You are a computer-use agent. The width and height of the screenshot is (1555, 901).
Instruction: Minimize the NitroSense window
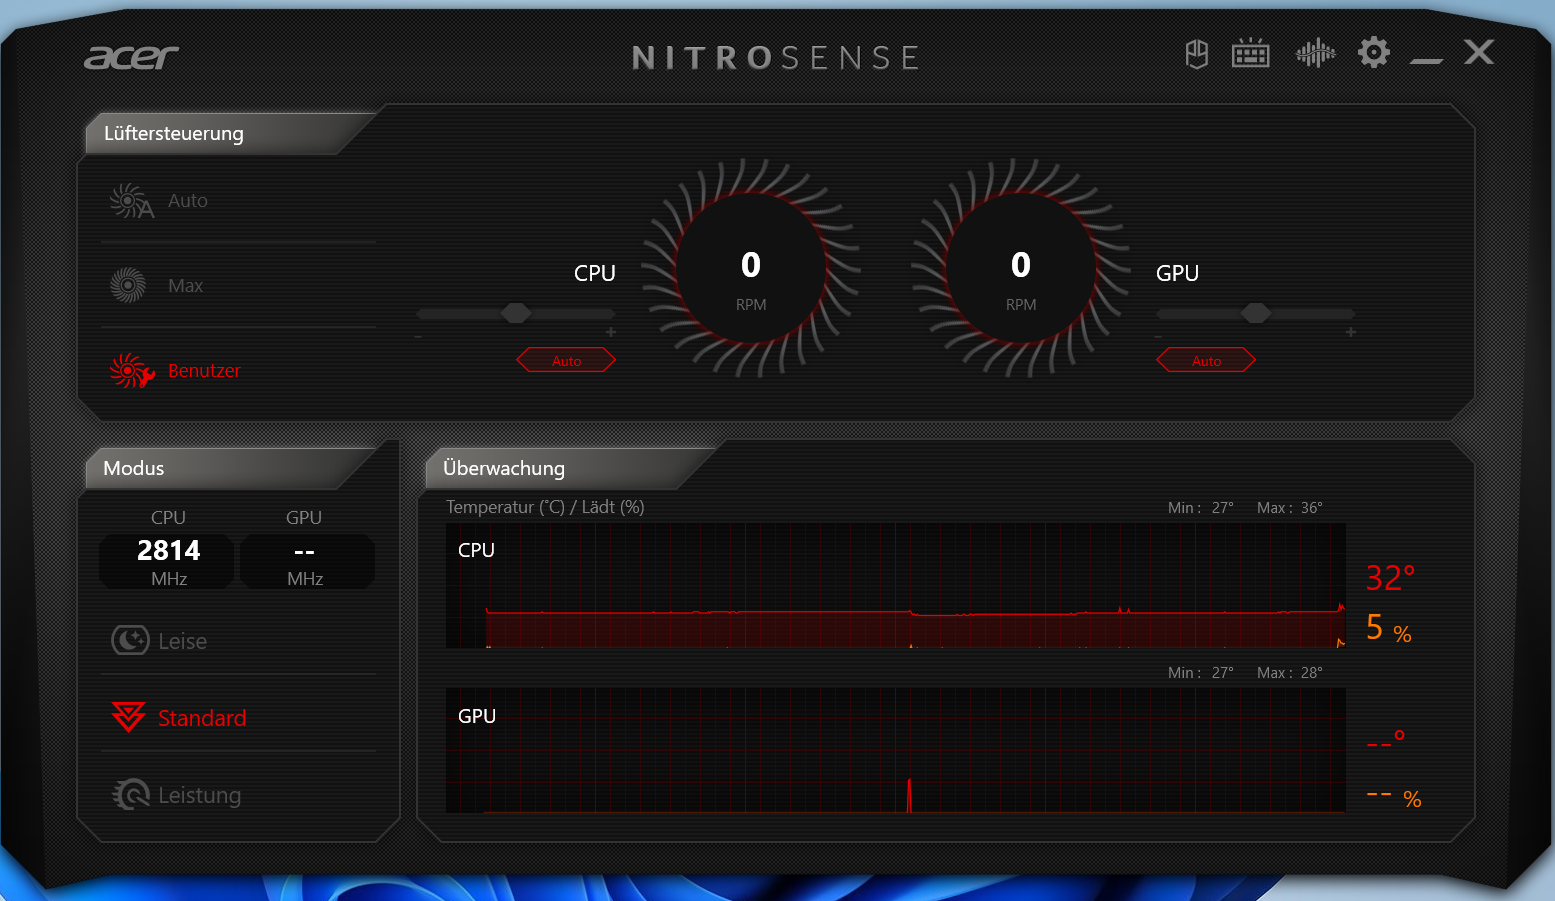(1426, 56)
